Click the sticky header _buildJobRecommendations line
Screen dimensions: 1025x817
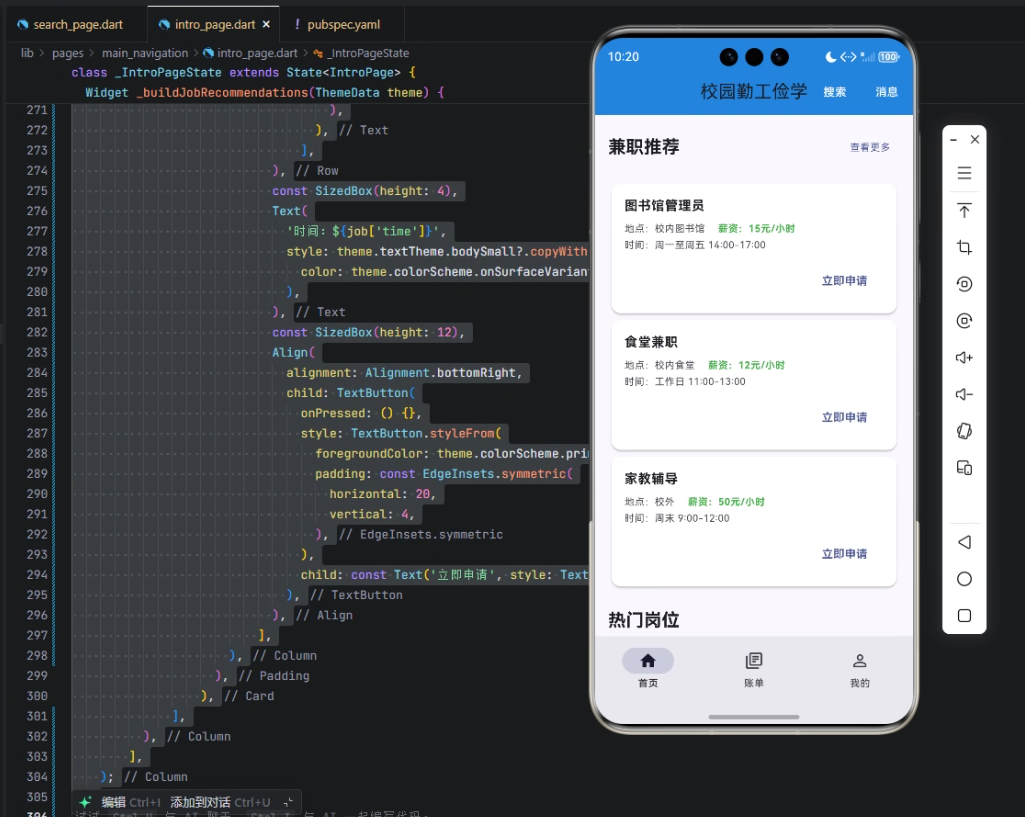[x=265, y=92]
